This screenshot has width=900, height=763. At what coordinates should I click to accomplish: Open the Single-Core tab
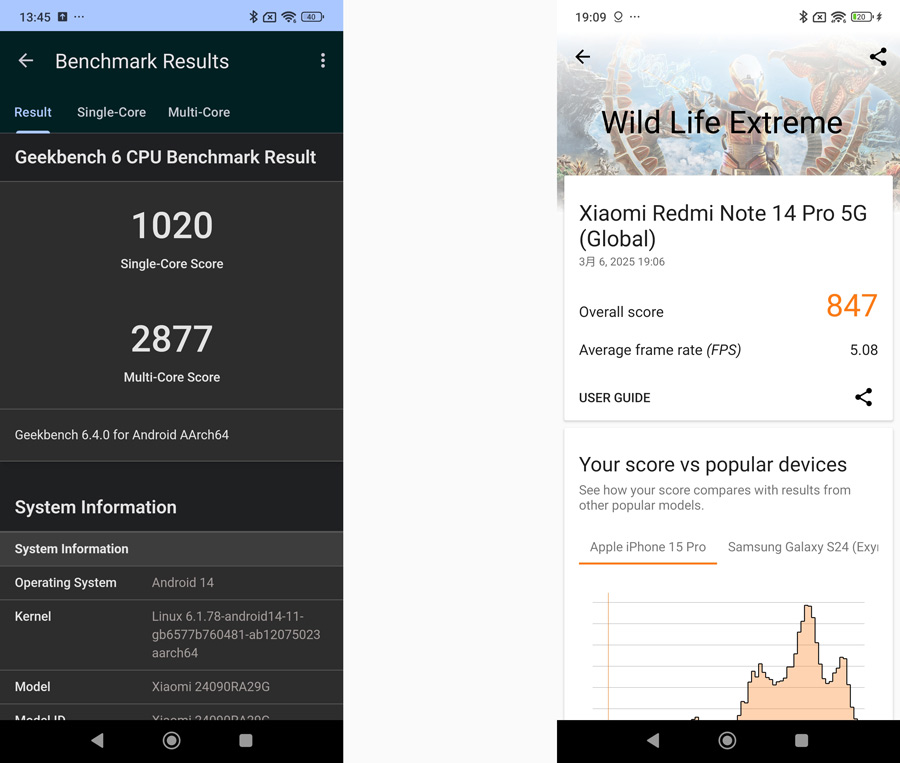tap(111, 112)
